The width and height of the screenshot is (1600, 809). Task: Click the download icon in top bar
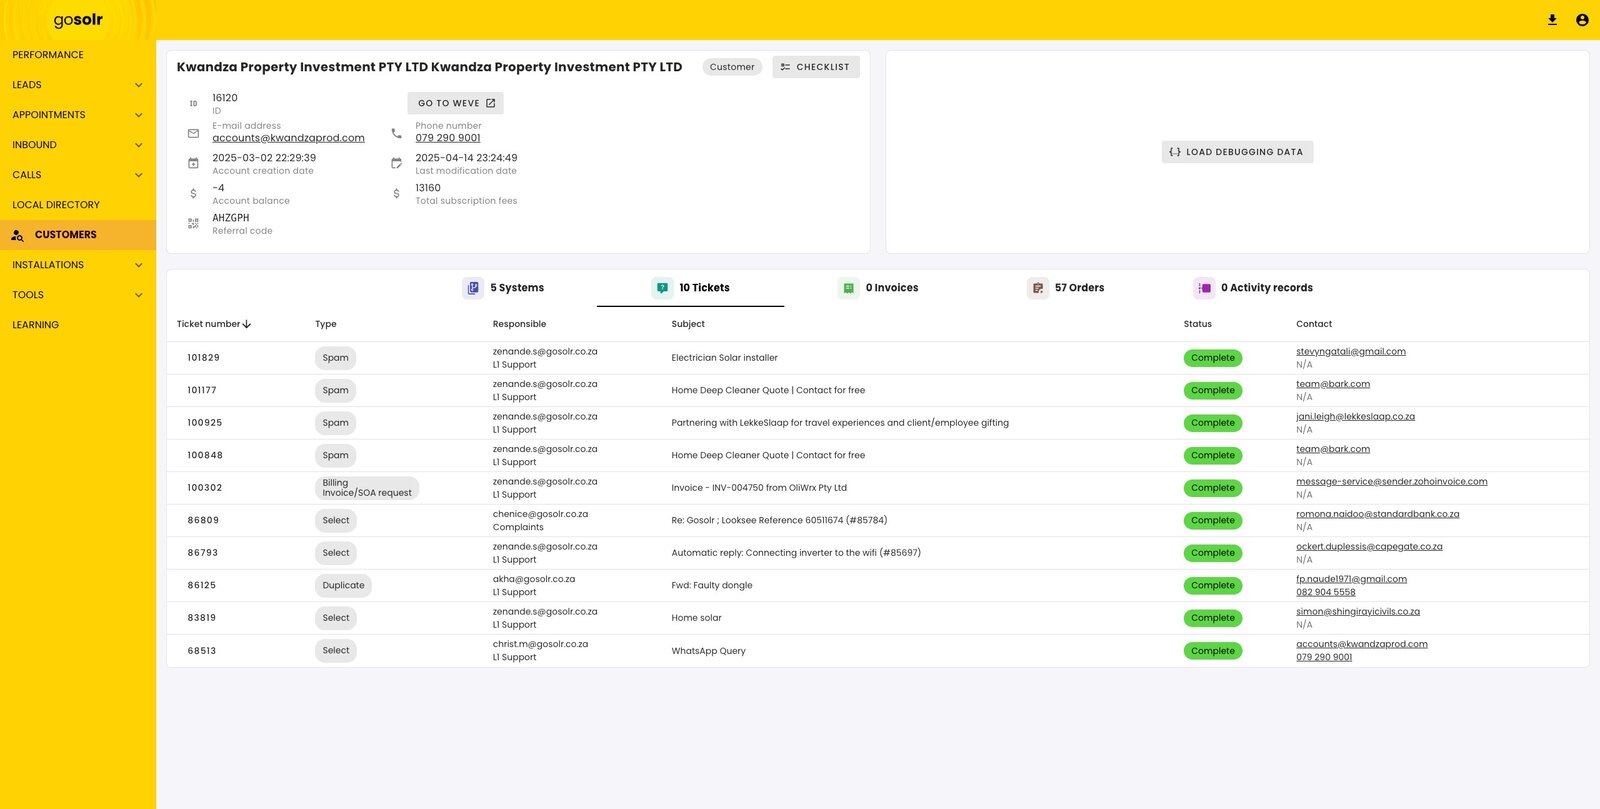(1552, 20)
